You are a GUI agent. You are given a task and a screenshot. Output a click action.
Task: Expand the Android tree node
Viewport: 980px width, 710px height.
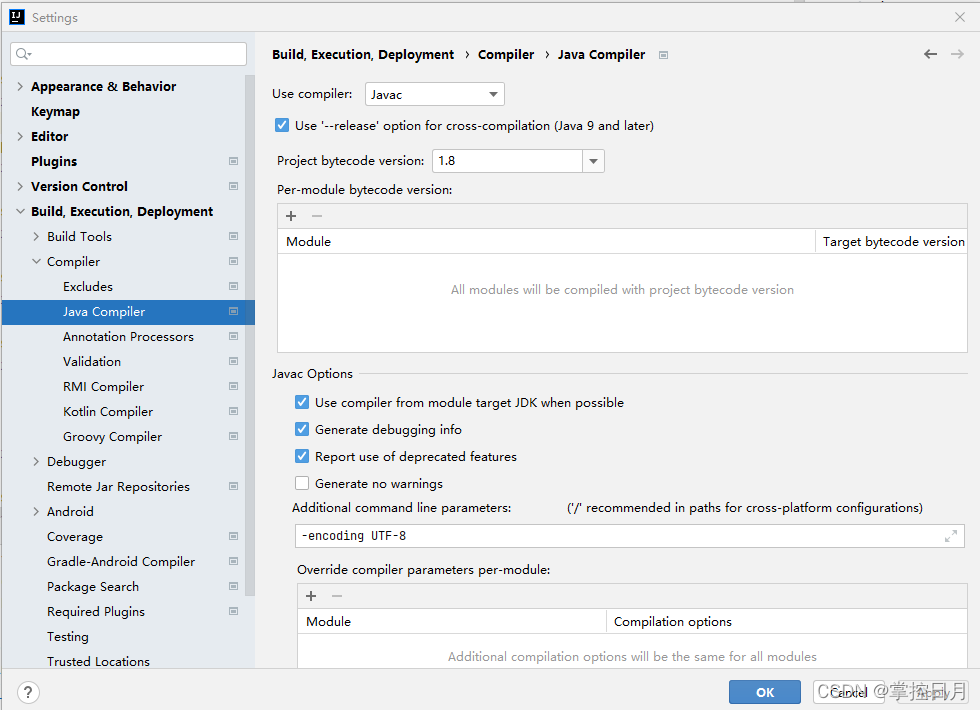tap(36, 511)
